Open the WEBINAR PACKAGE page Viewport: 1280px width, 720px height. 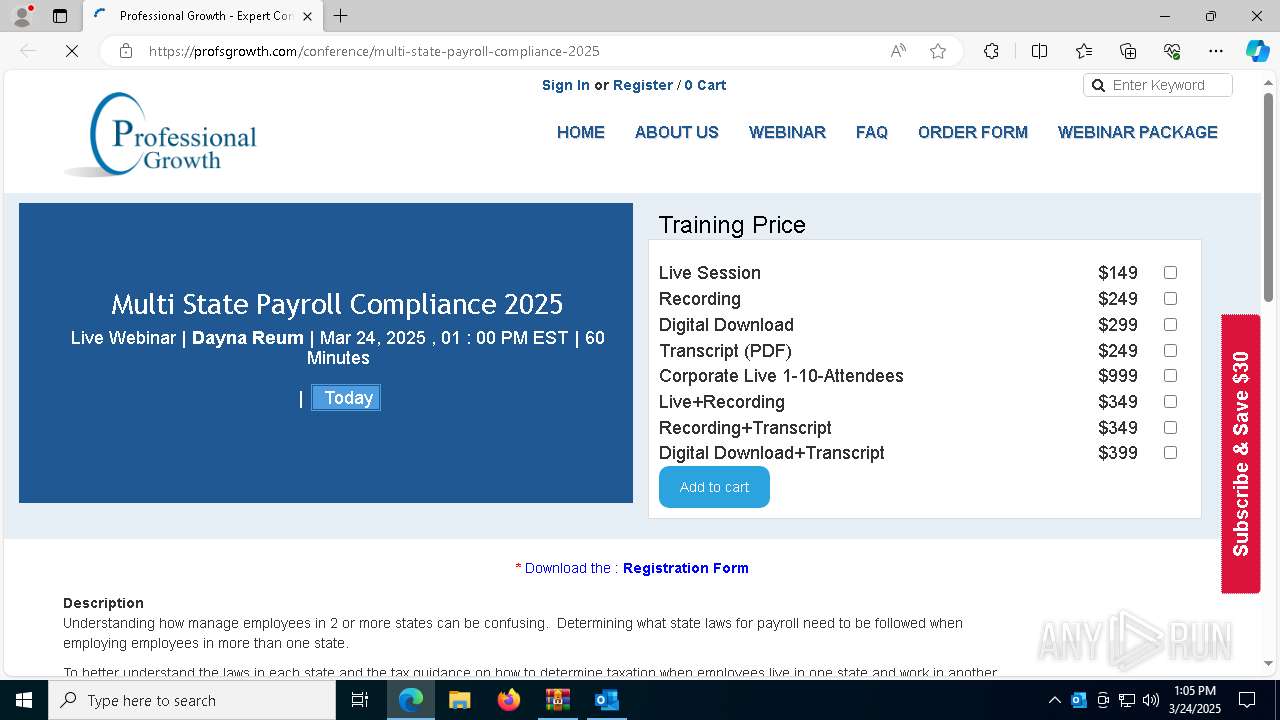1138,132
